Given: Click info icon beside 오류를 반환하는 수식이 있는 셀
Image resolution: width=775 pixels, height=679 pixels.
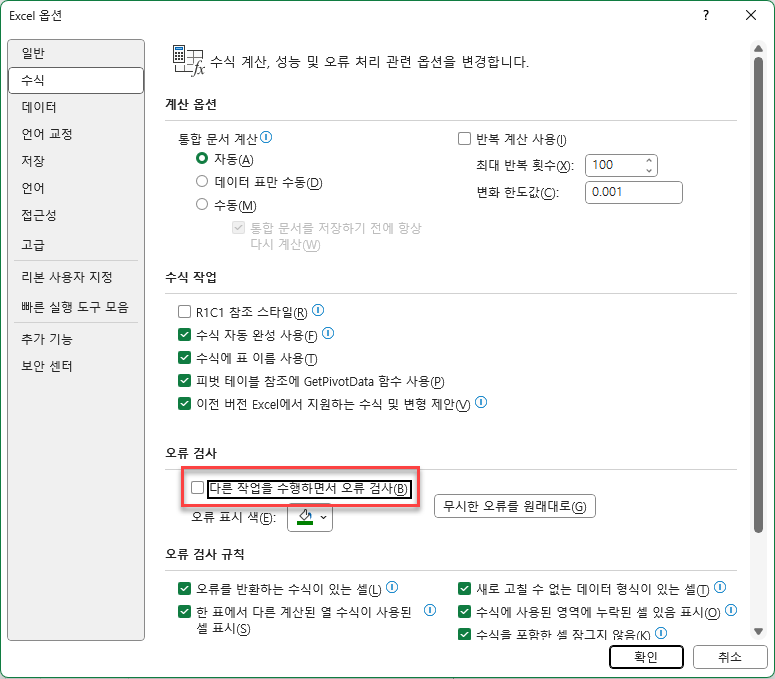Looking at the screenshot, I should 392,587.
